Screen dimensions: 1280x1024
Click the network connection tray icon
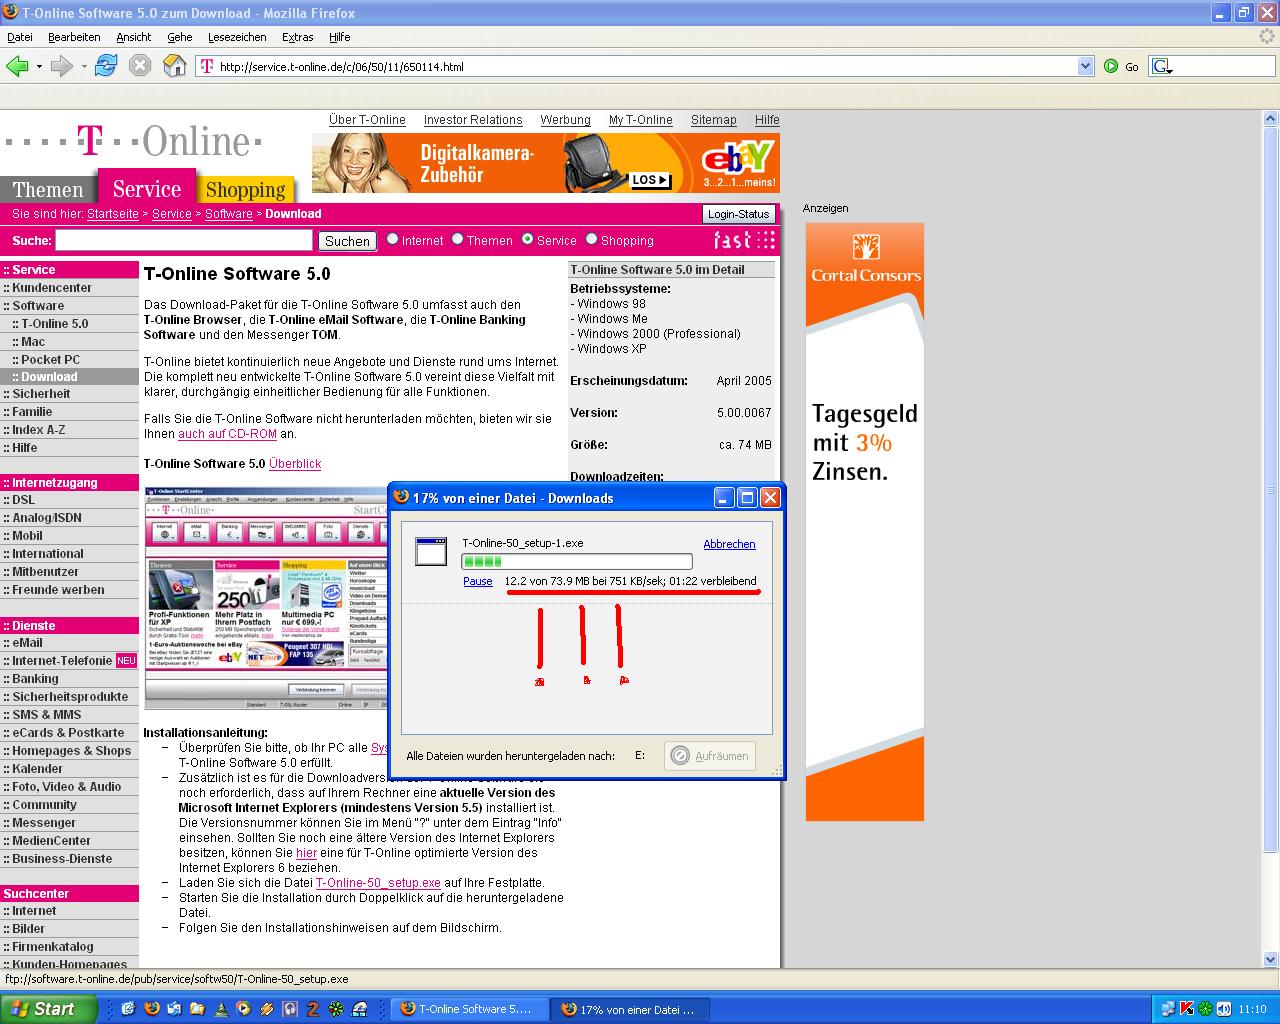1169,1009
